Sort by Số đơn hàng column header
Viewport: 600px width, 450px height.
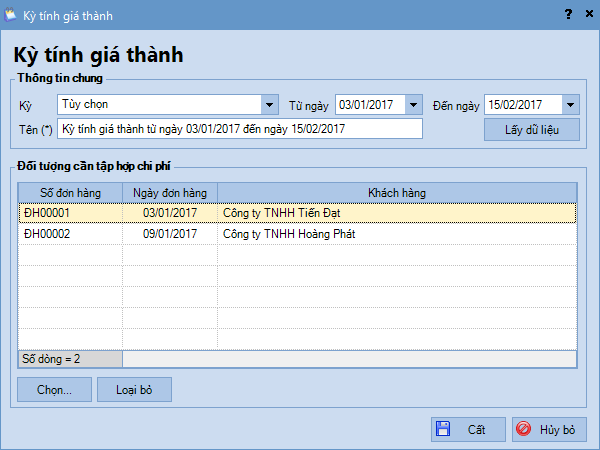coord(70,192)
